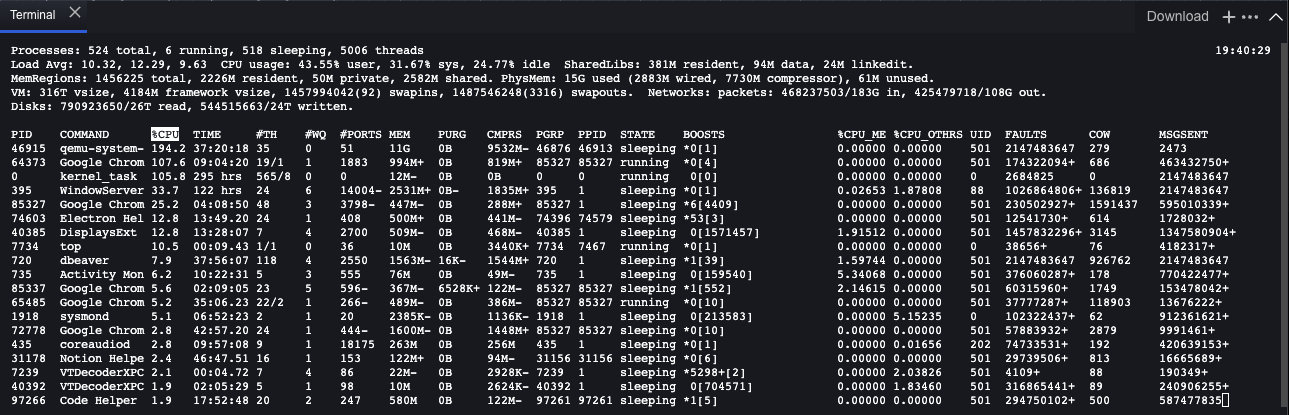Click the STATE column header
The width and height of the screenshot is (1289, 415).
tap(637, 134)
